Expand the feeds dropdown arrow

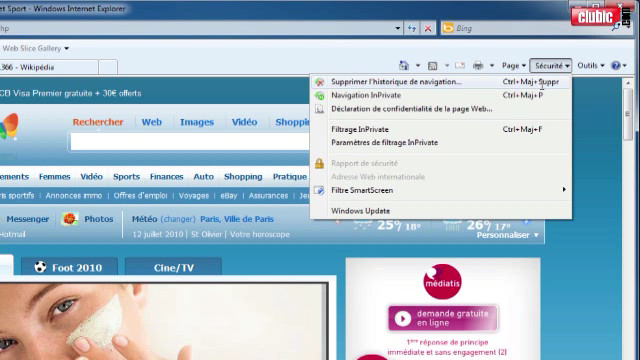click(x=447, y=66)
